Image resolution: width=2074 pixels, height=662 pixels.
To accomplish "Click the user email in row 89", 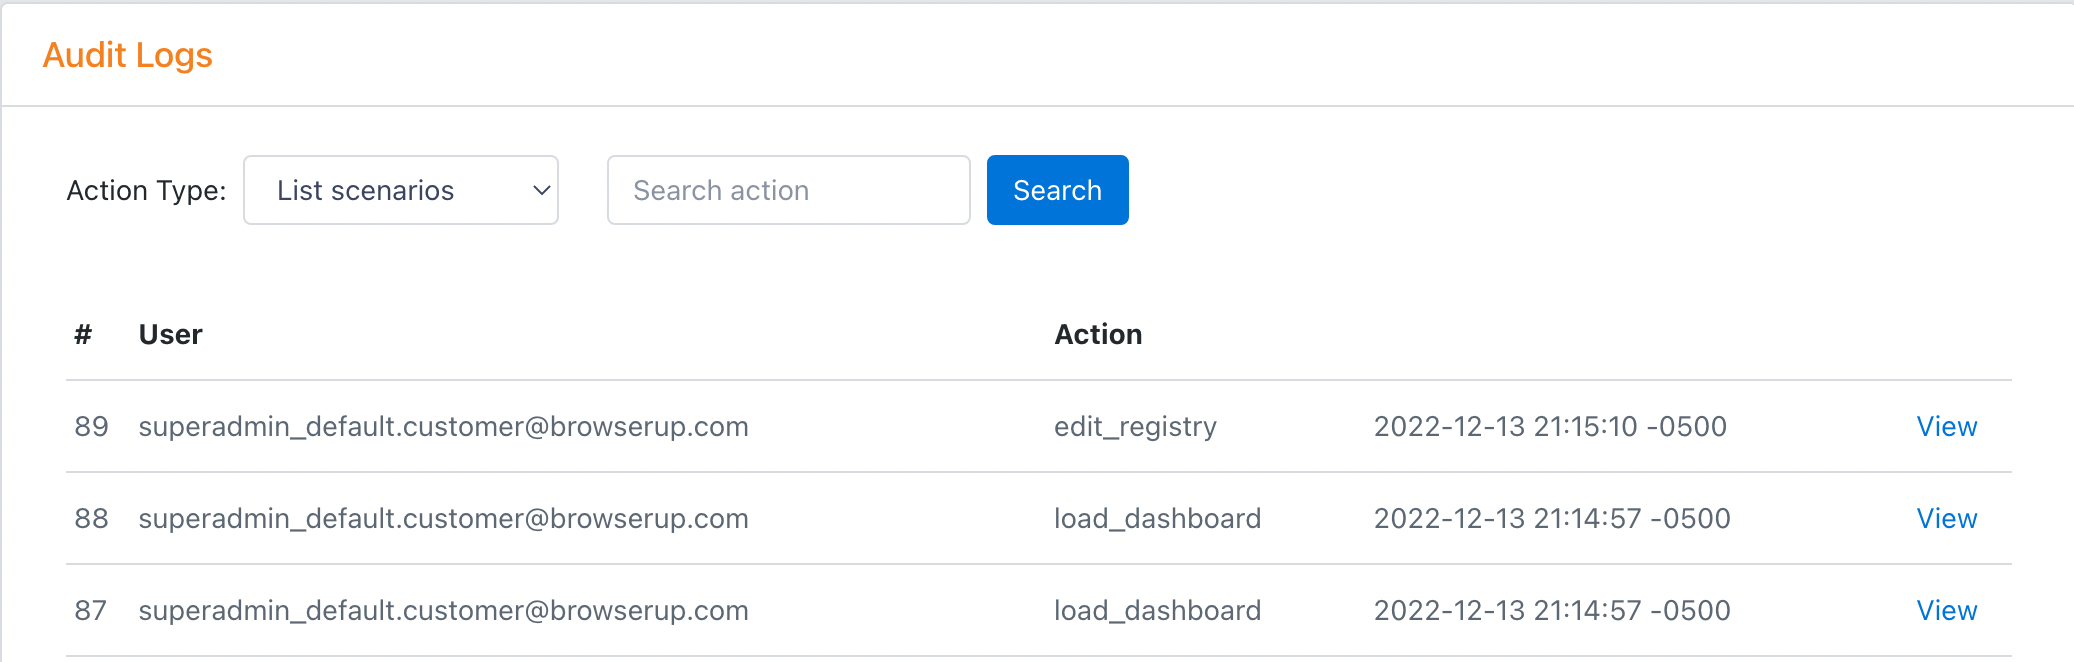I will [443, 427].
